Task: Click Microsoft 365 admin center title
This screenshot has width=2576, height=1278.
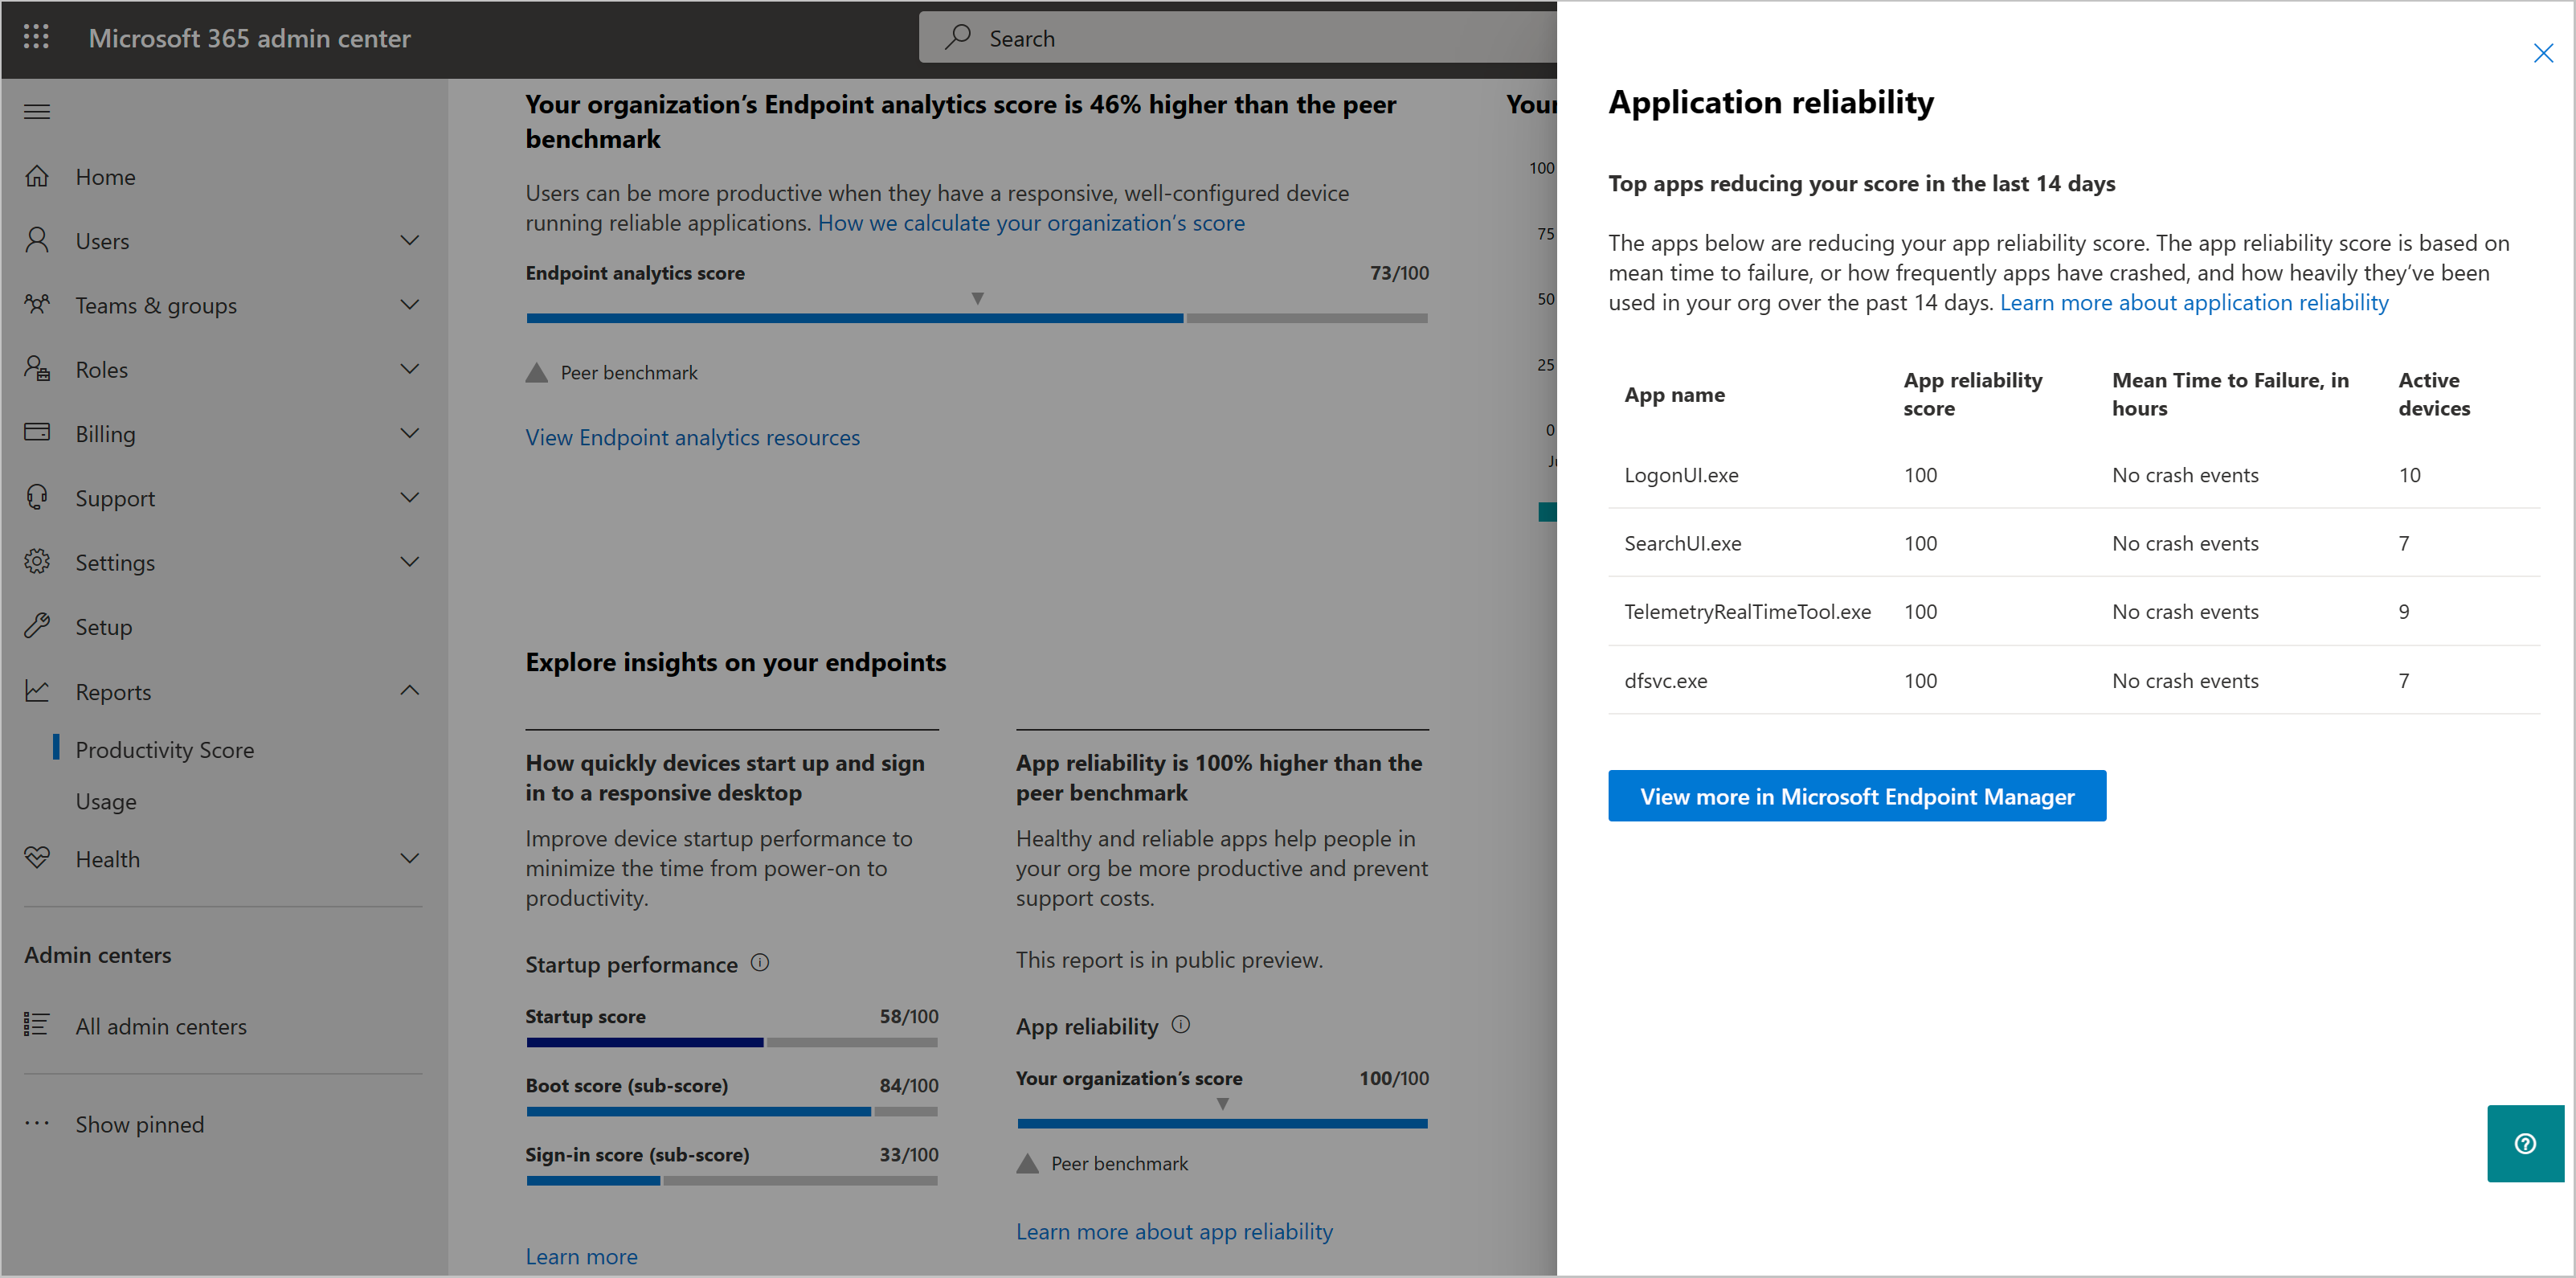Action: [x=249, y=38]
